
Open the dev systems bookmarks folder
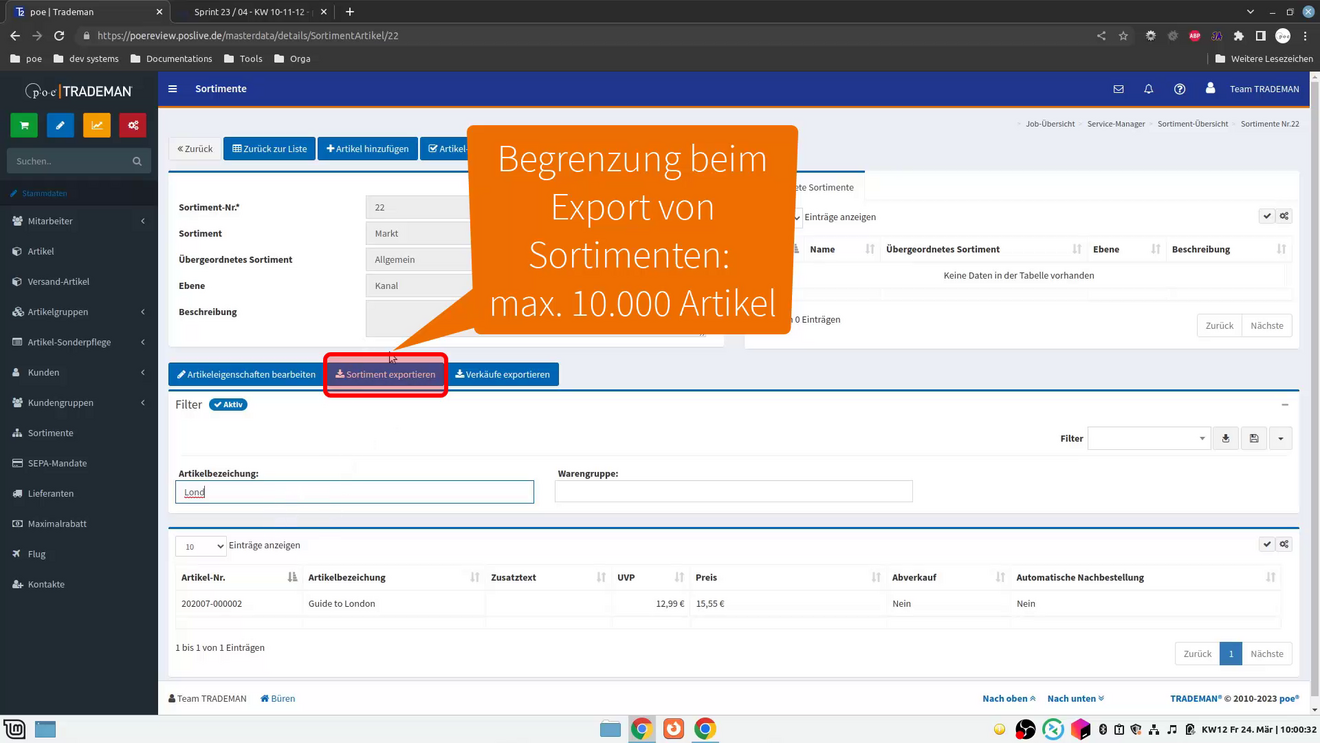86,59
